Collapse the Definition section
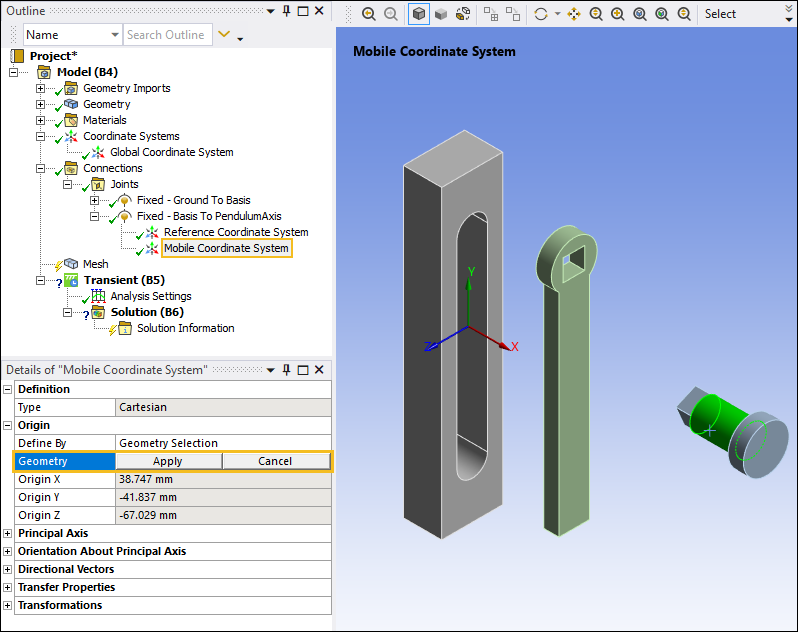 click(x=8, y=389)
